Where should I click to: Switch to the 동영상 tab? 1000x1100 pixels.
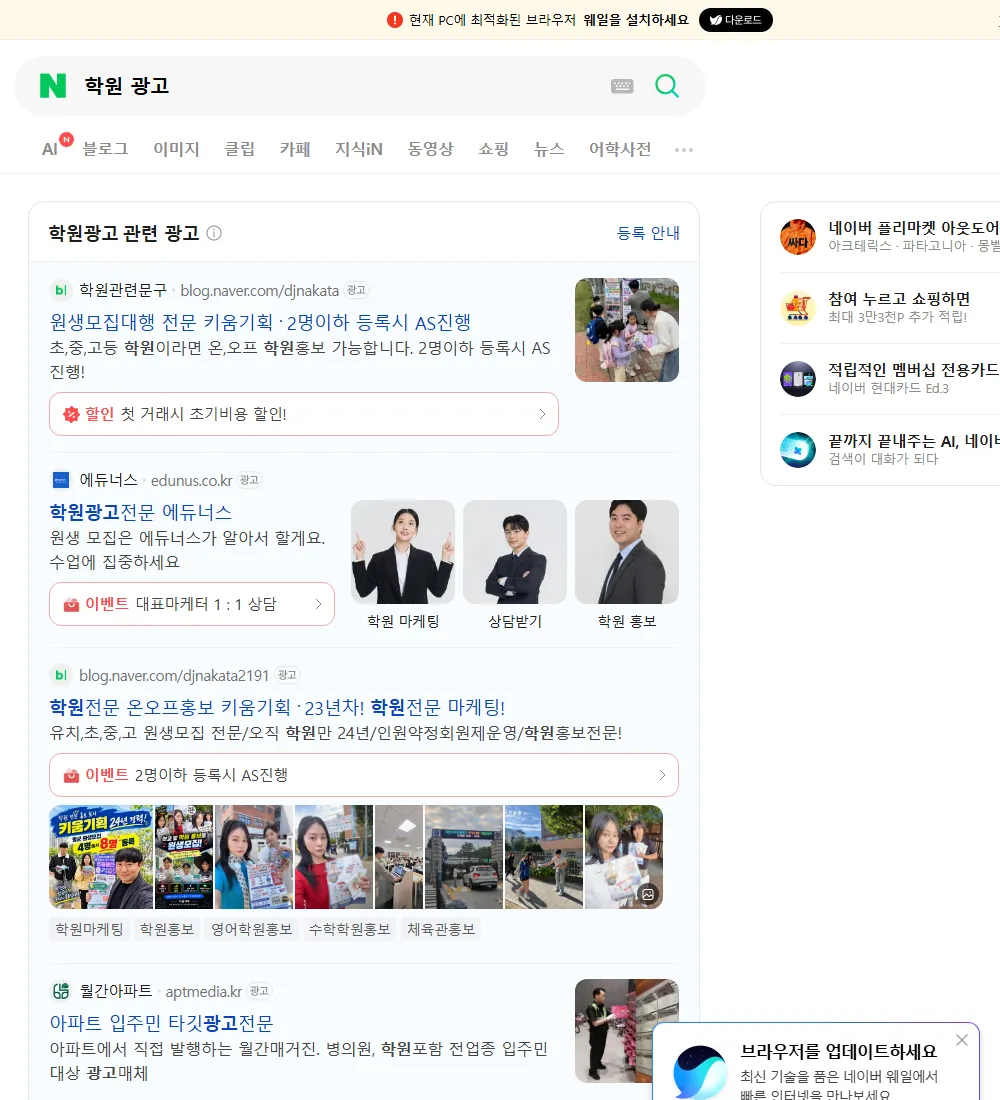point(430,149)
